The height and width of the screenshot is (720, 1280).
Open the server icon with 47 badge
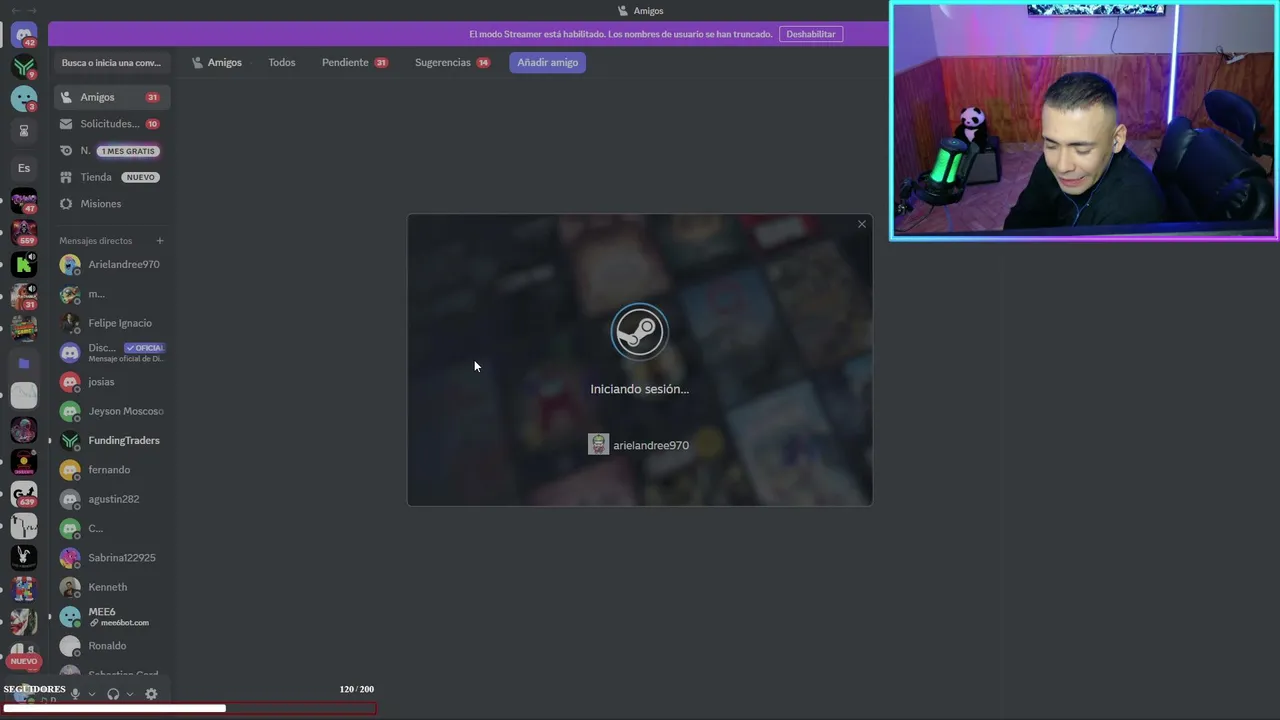point(24,201)
